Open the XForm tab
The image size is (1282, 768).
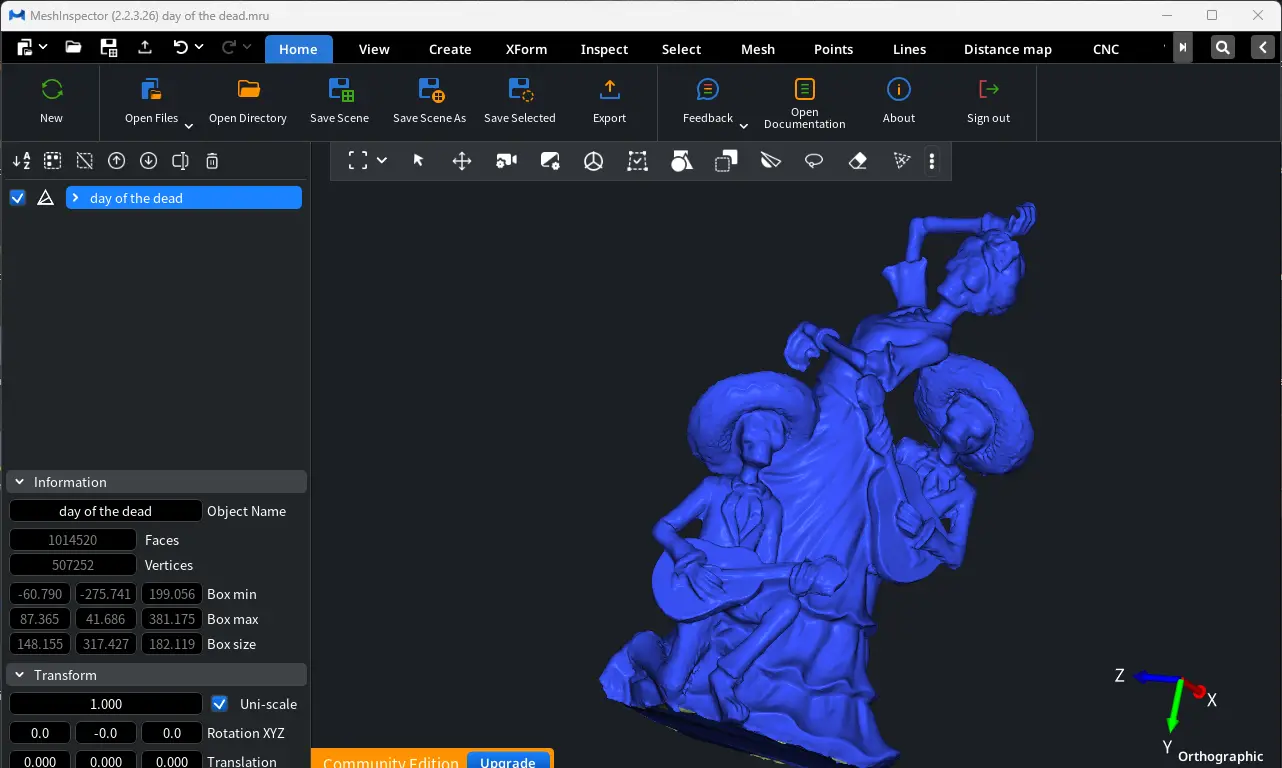[x=526, y=49]
